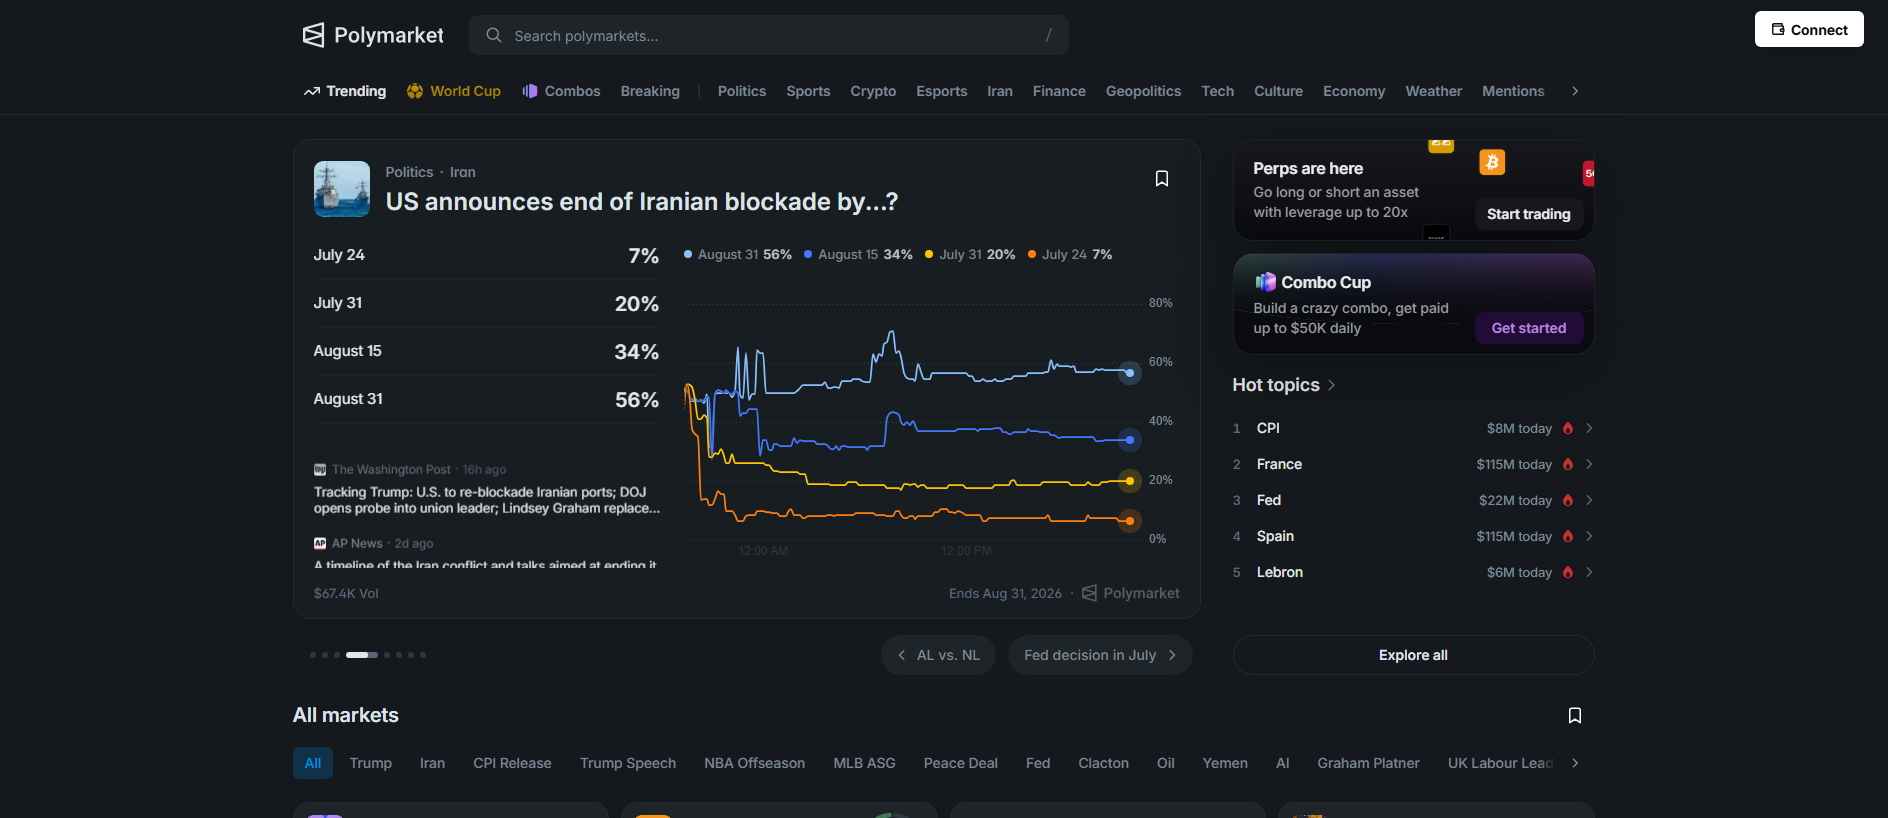This screenshot has height=818, width=1888.
Task: Open Fed topic chevron arrow
Action: [1589, 500]
